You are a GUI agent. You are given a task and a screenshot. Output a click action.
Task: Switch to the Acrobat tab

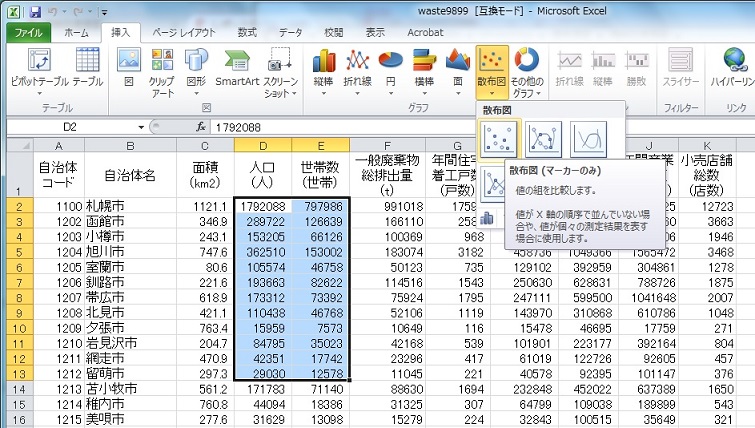click(425, 33)
